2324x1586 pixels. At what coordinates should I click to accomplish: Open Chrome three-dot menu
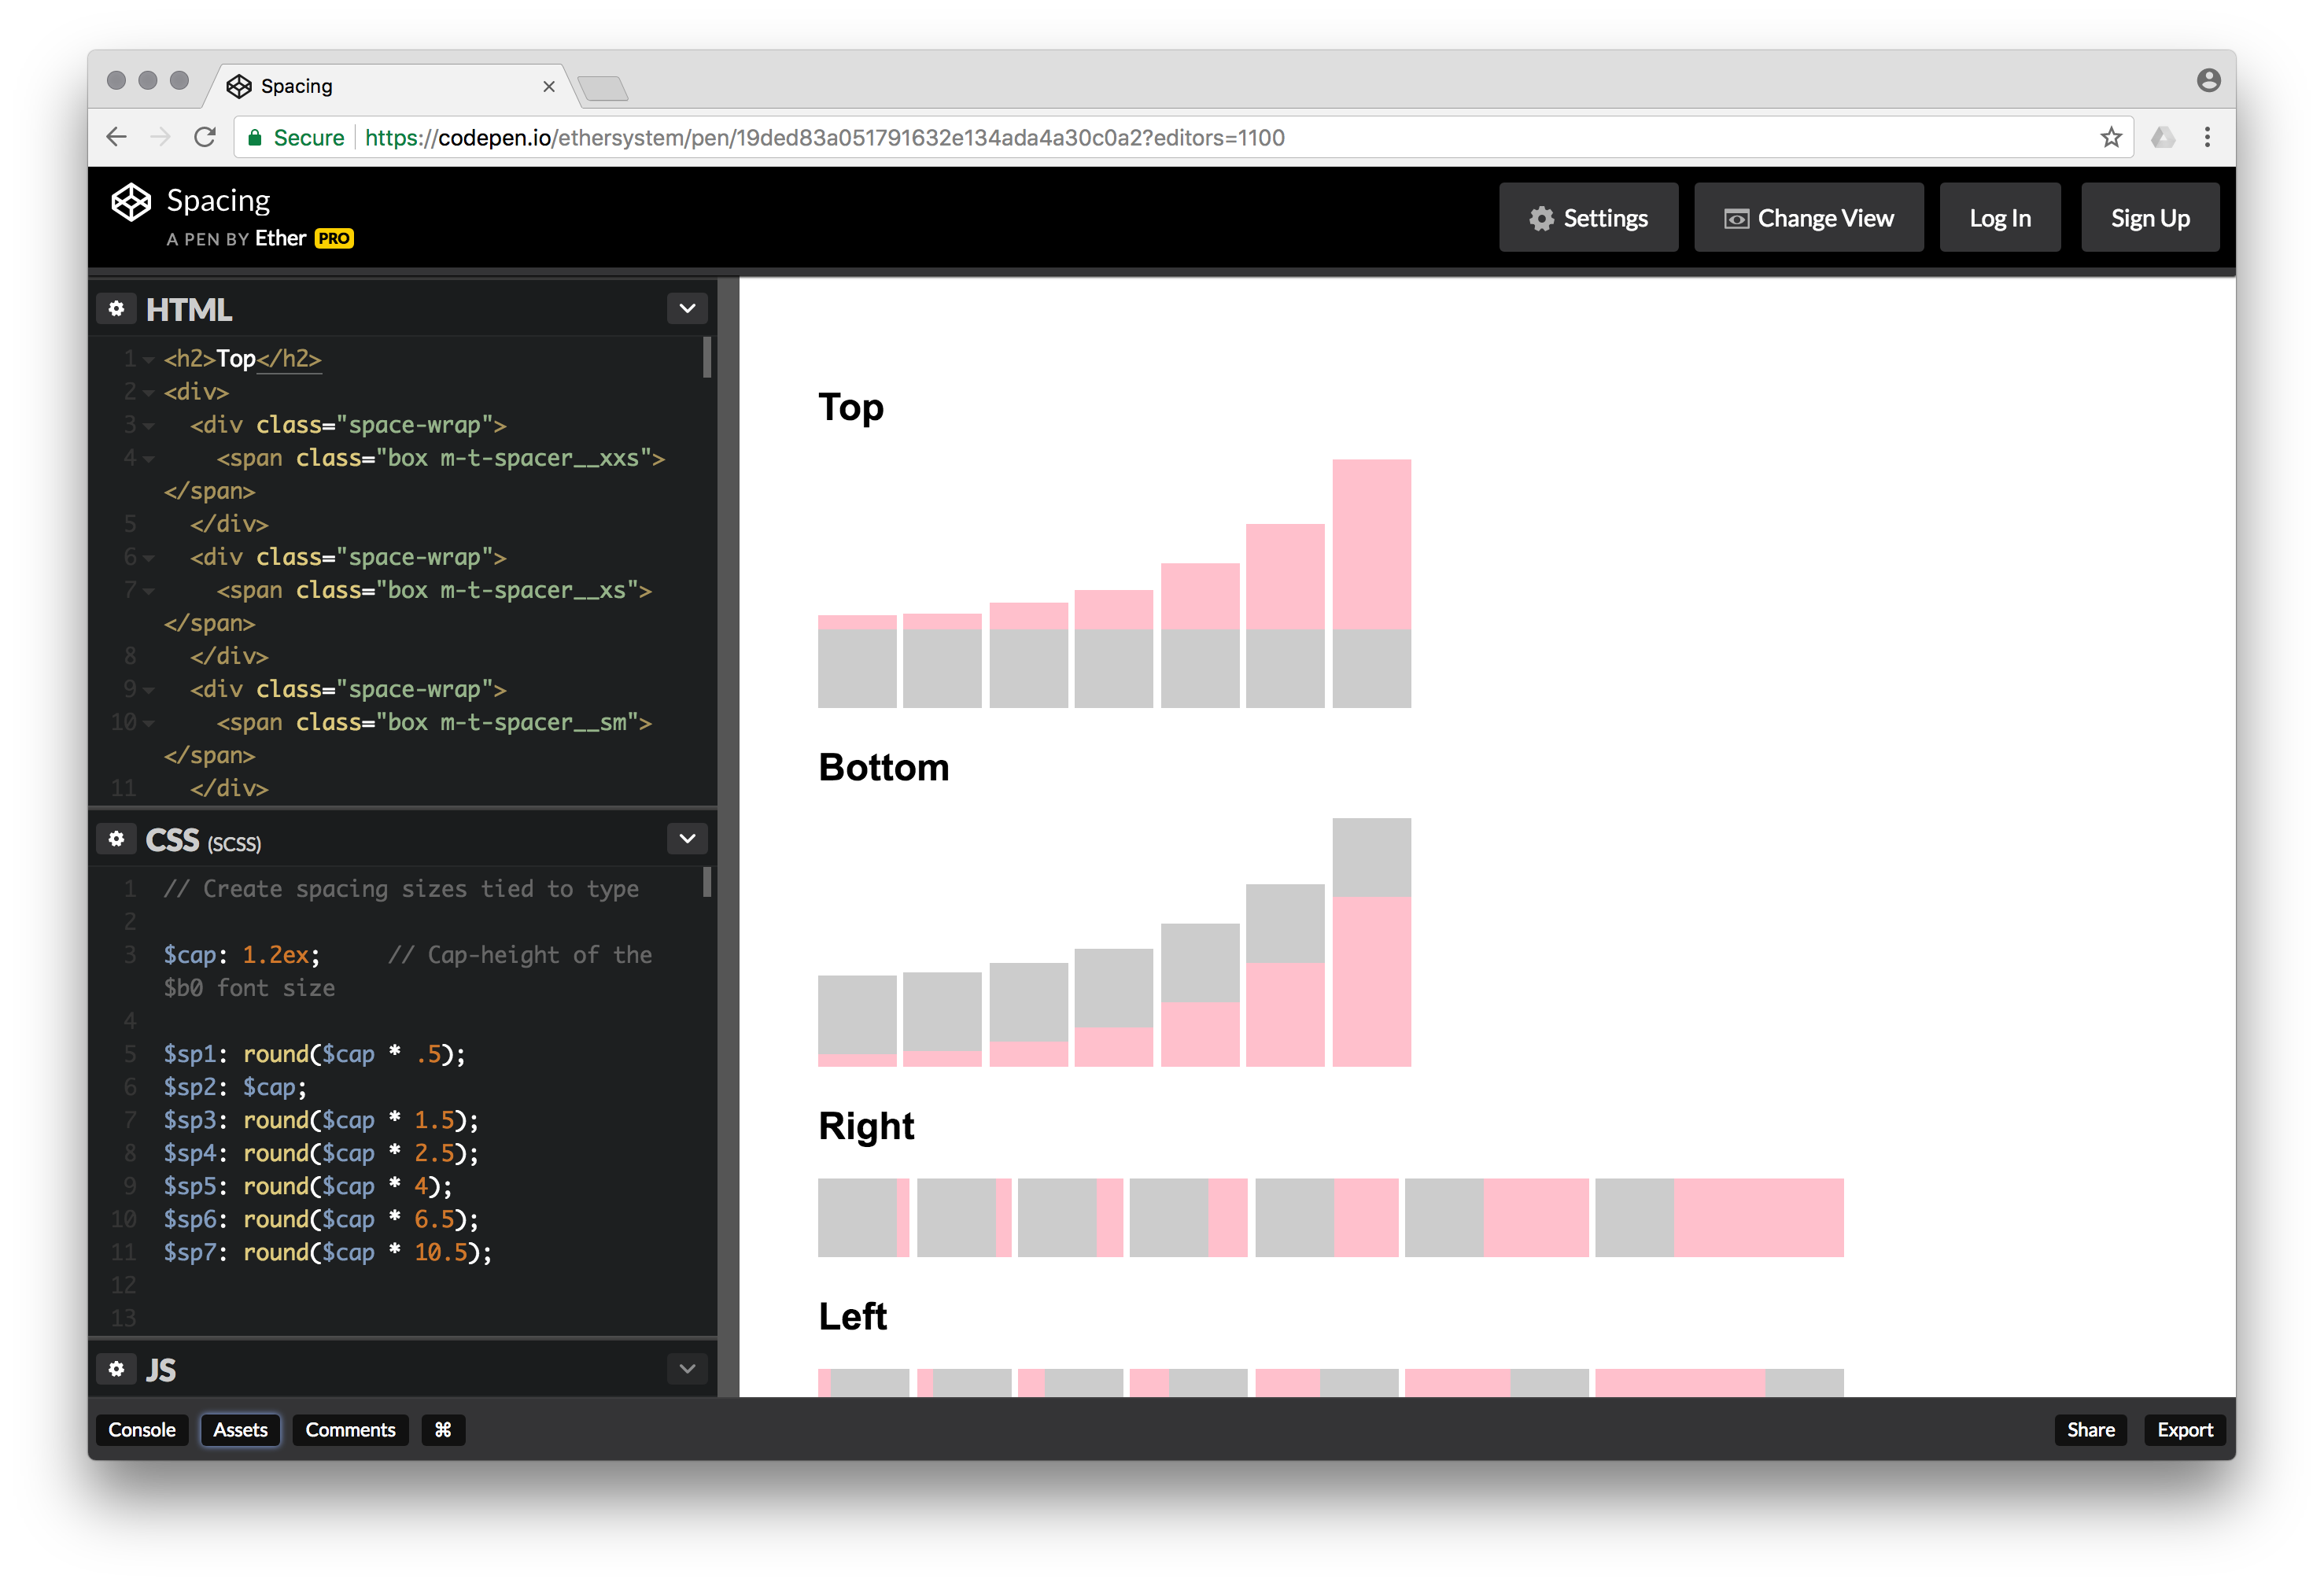(2207, 138)
